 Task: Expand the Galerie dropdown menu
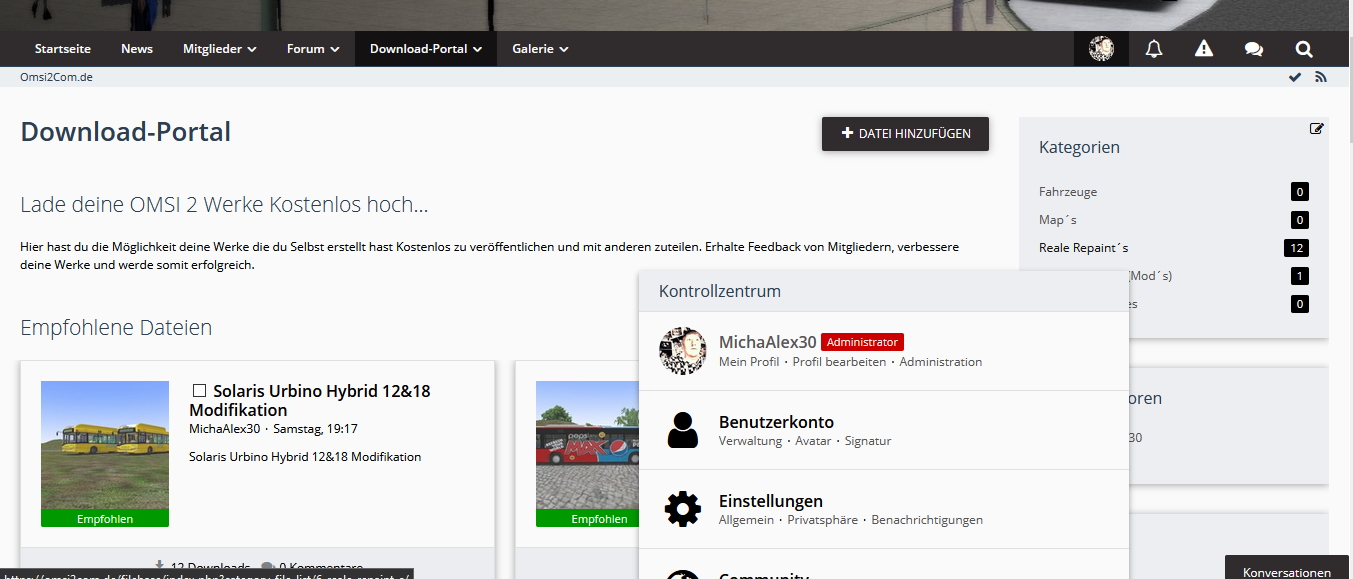pyautogui.click(x=540, y=49)
